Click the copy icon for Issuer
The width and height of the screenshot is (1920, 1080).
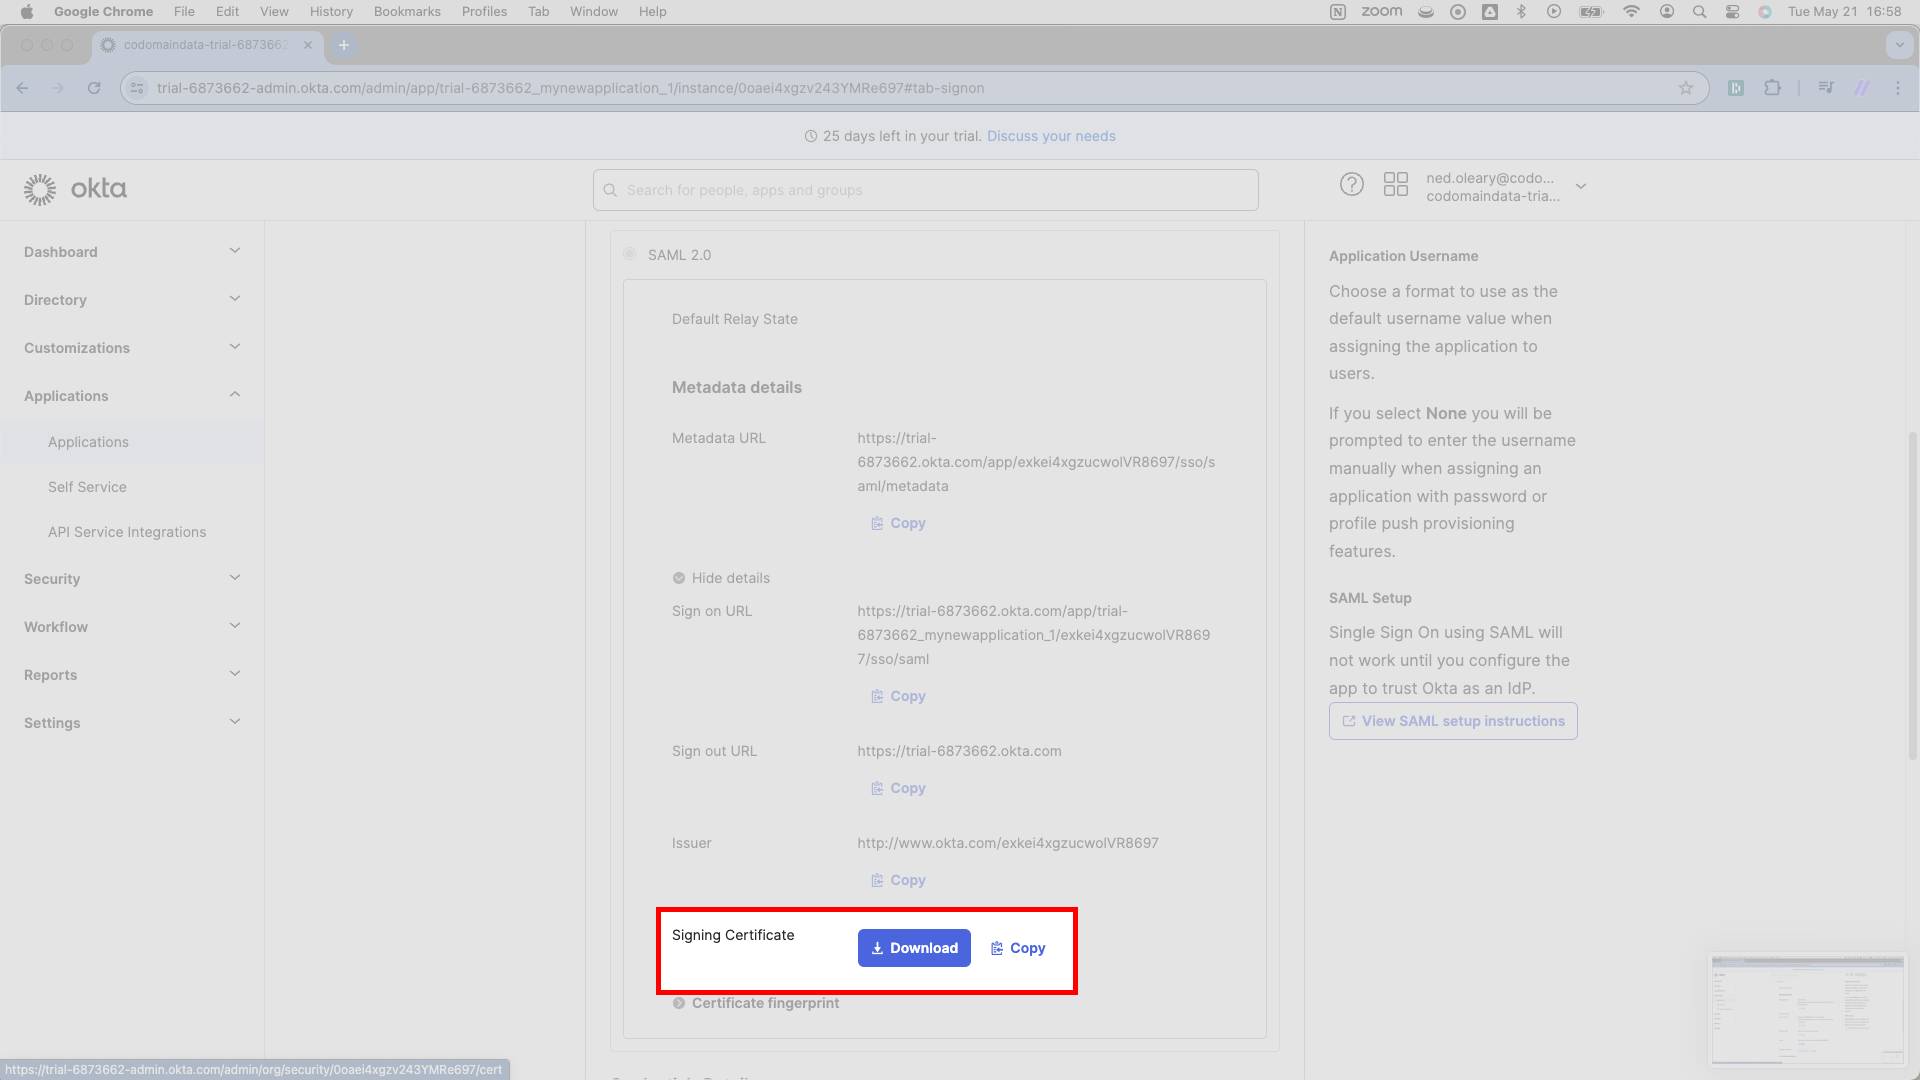[877, 880]
